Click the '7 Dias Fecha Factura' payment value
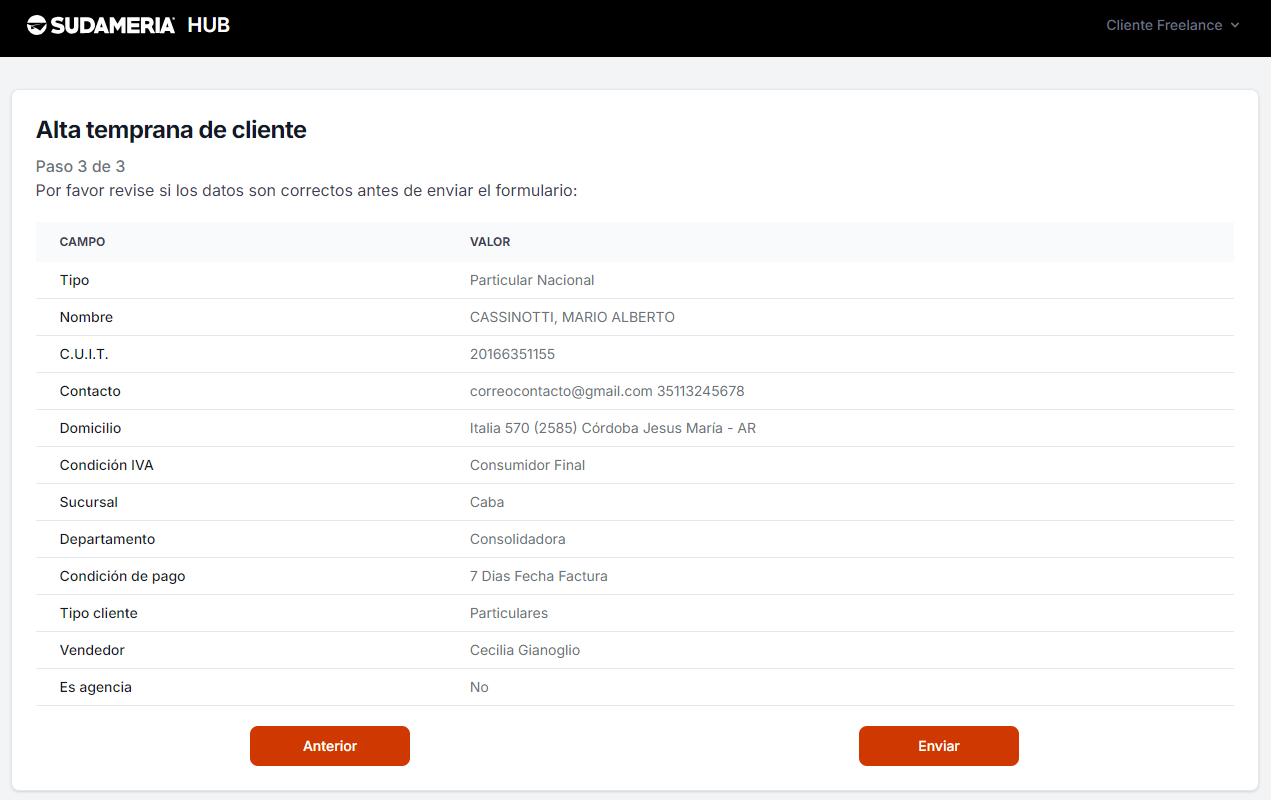This screenshot has height=800, width=1271. pyautogui.click(x=538, y=576)
